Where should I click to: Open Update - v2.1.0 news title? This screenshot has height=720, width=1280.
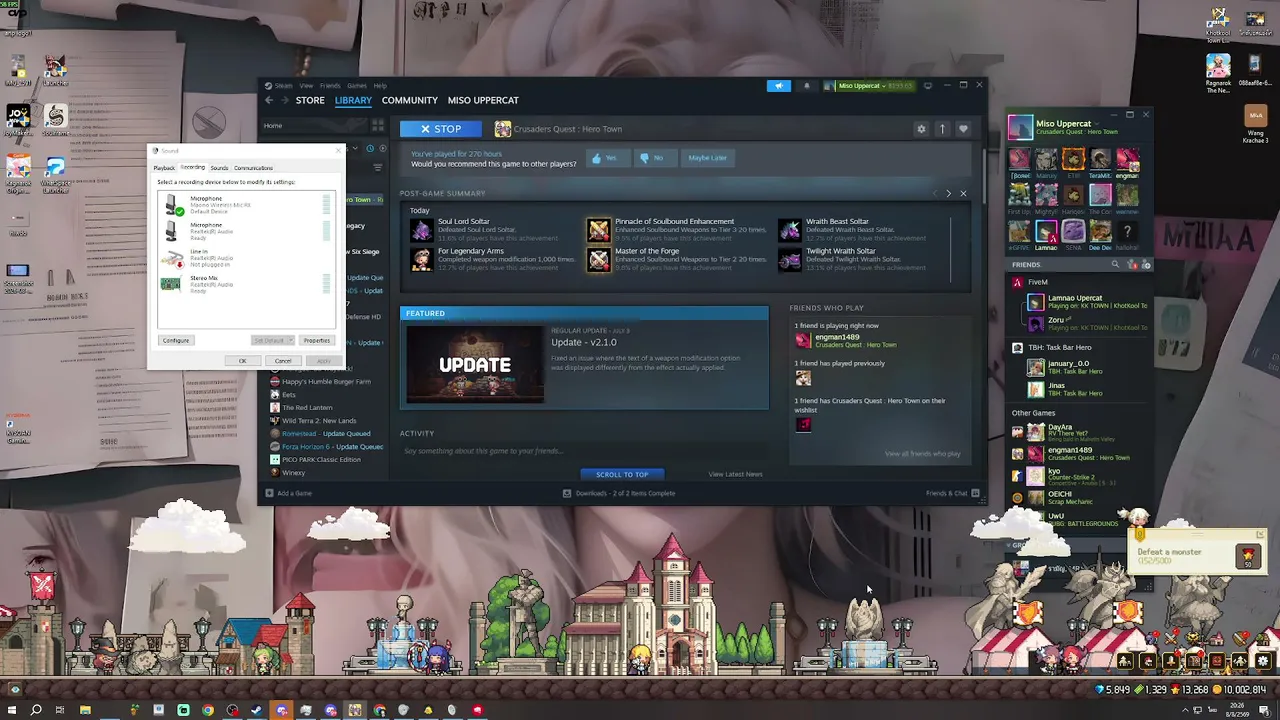[584, 342]
